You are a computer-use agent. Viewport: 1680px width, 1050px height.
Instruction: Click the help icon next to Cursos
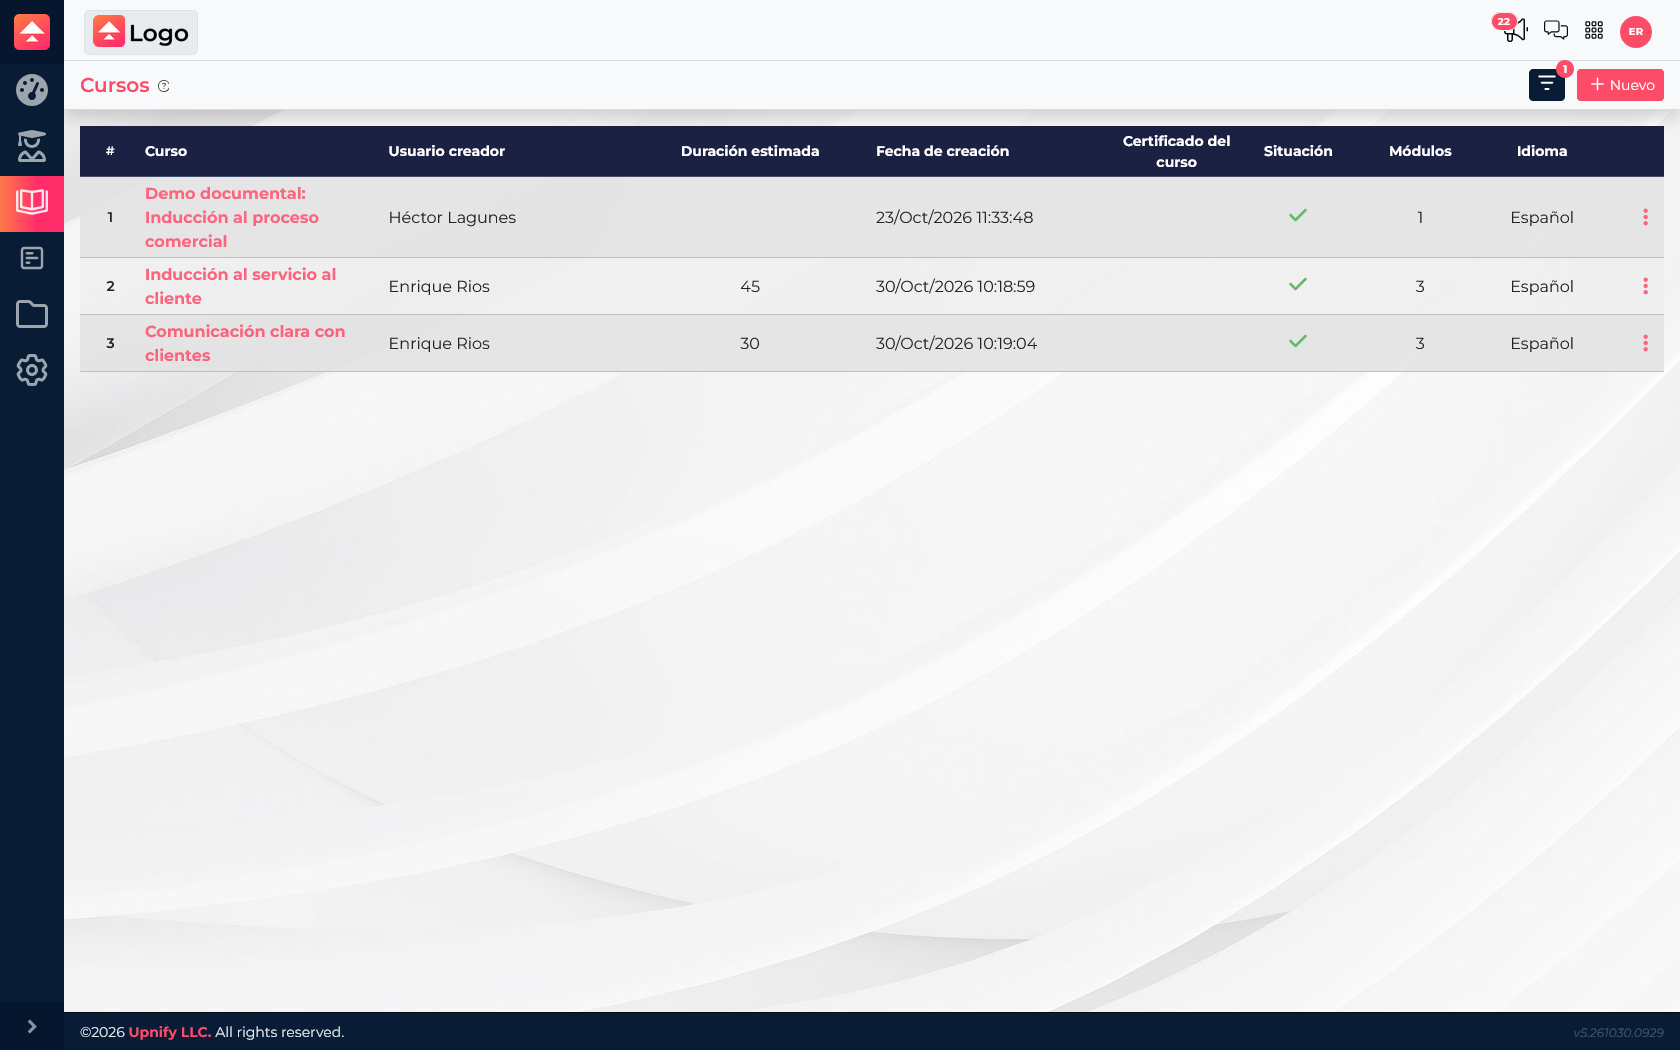coord(164,86)
